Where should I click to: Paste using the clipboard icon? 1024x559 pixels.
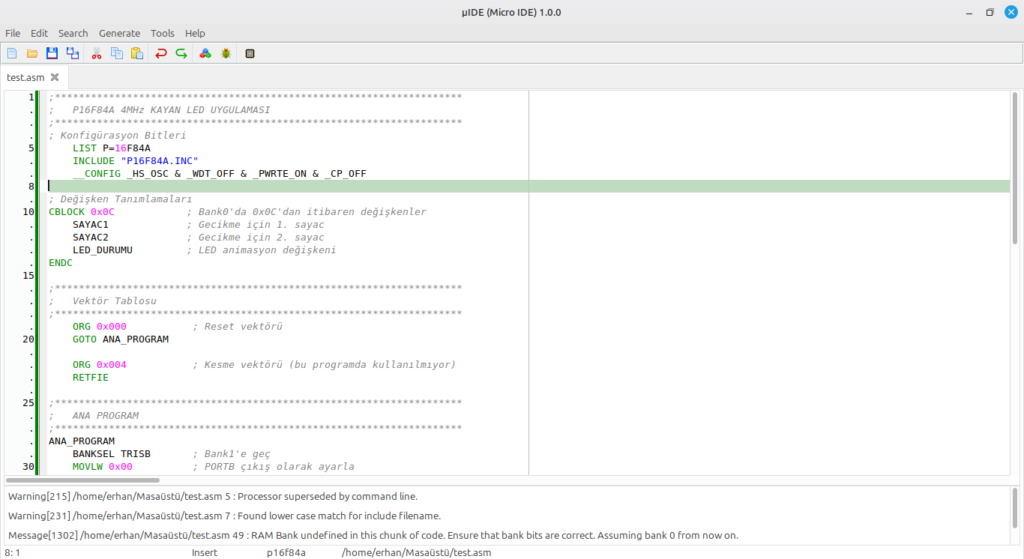pos(136,53)
